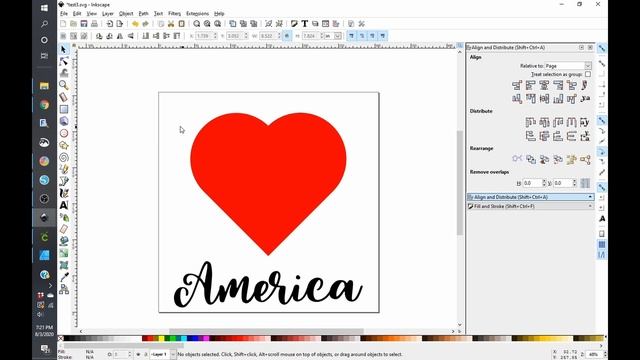Open the Filters menu
Screen dimensions: 640x360
(174, 13)
